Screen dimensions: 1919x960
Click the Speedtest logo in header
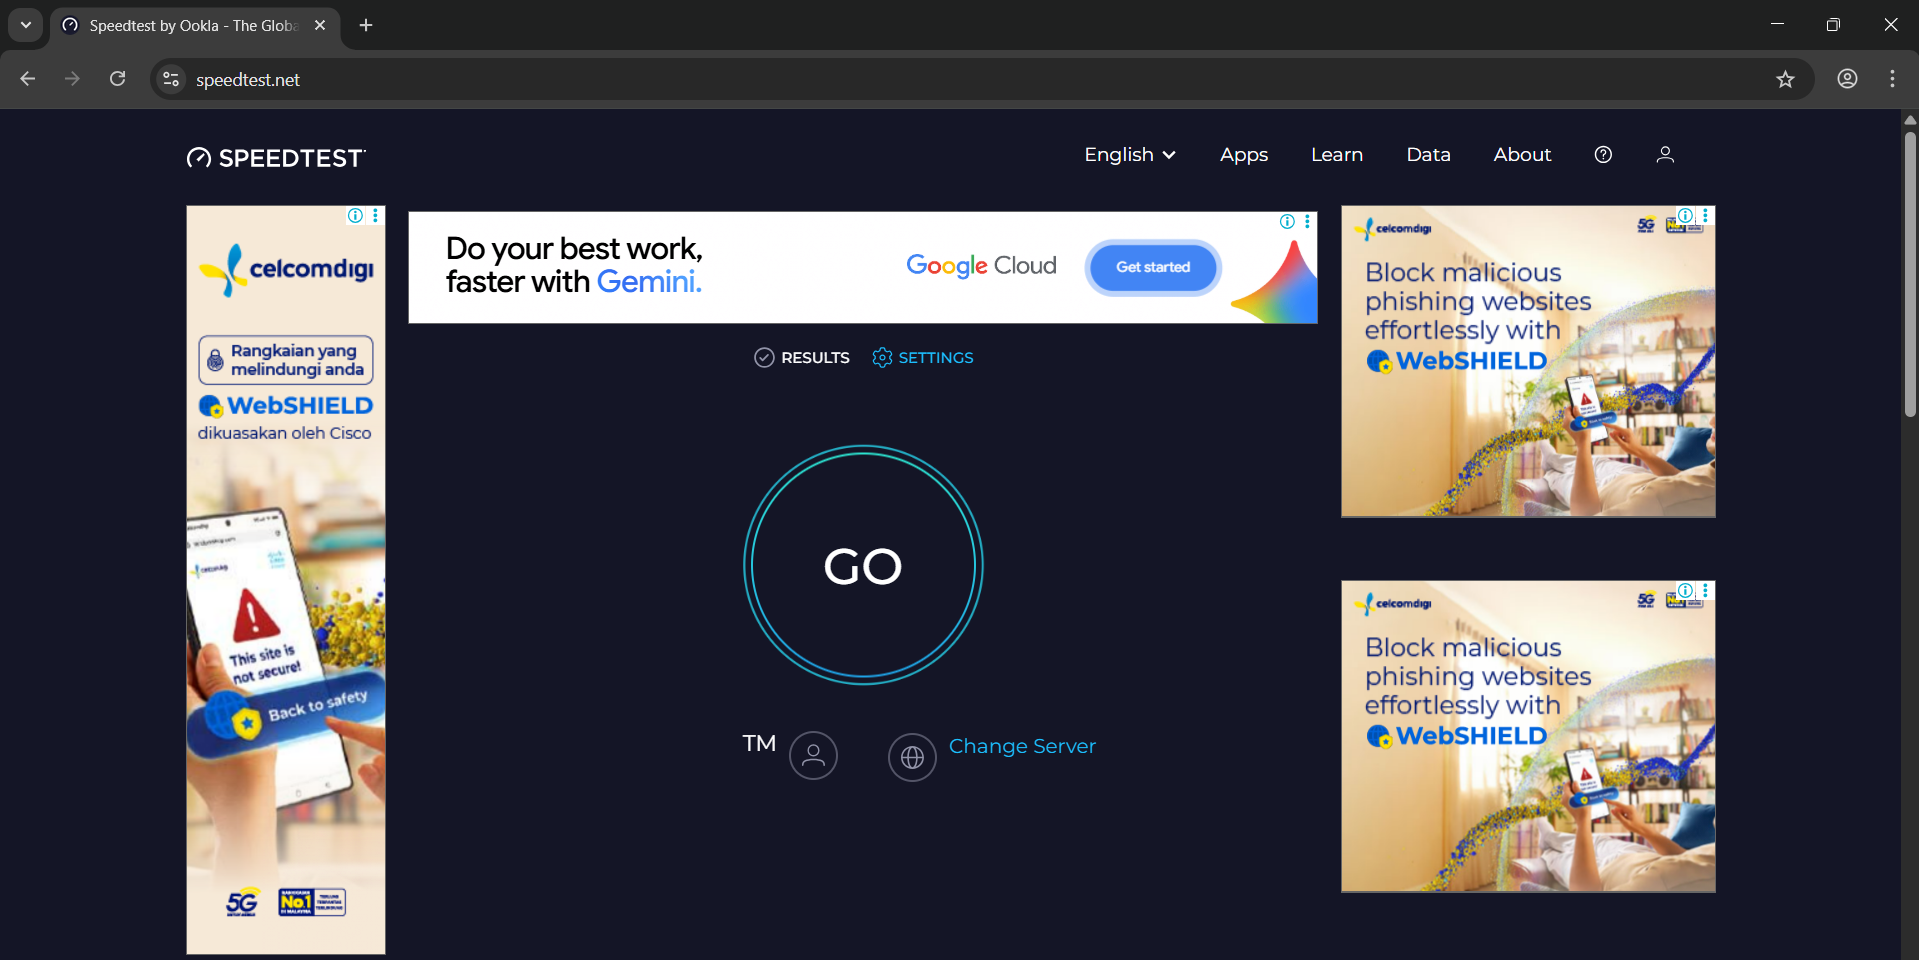tap(276, 158)
